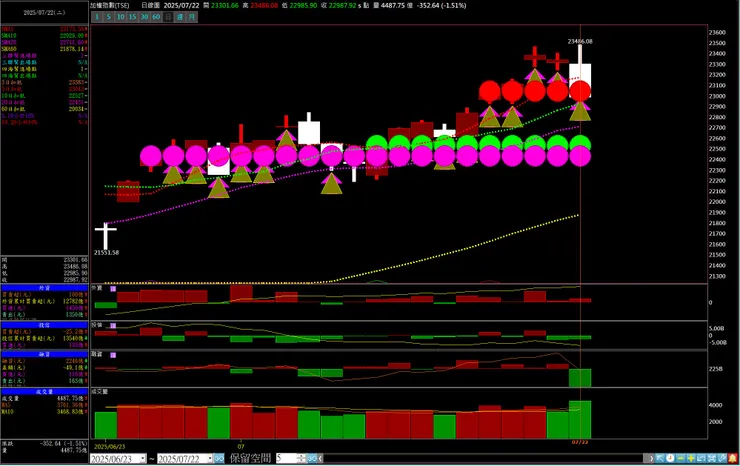The height and width of the screenshot is (466, 740).
Task: Click the closing price 22987.92 in header
Action: tap(343, 6)
